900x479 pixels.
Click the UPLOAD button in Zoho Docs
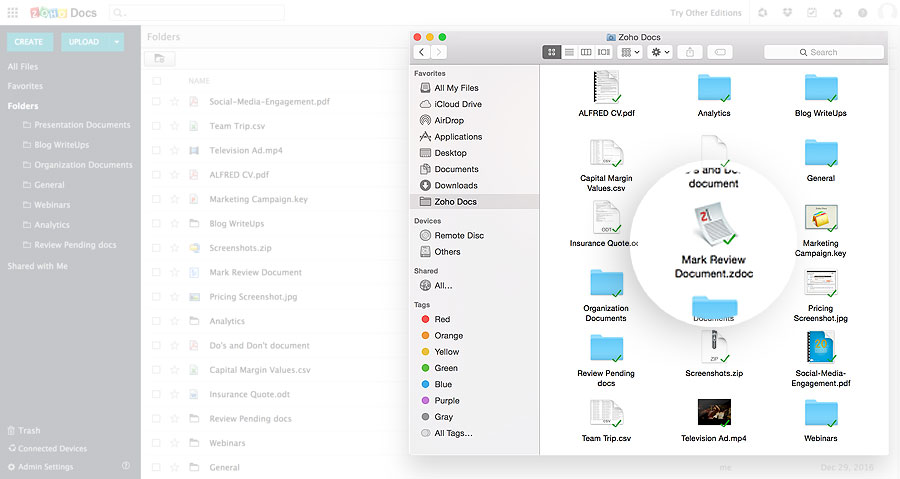84,42
